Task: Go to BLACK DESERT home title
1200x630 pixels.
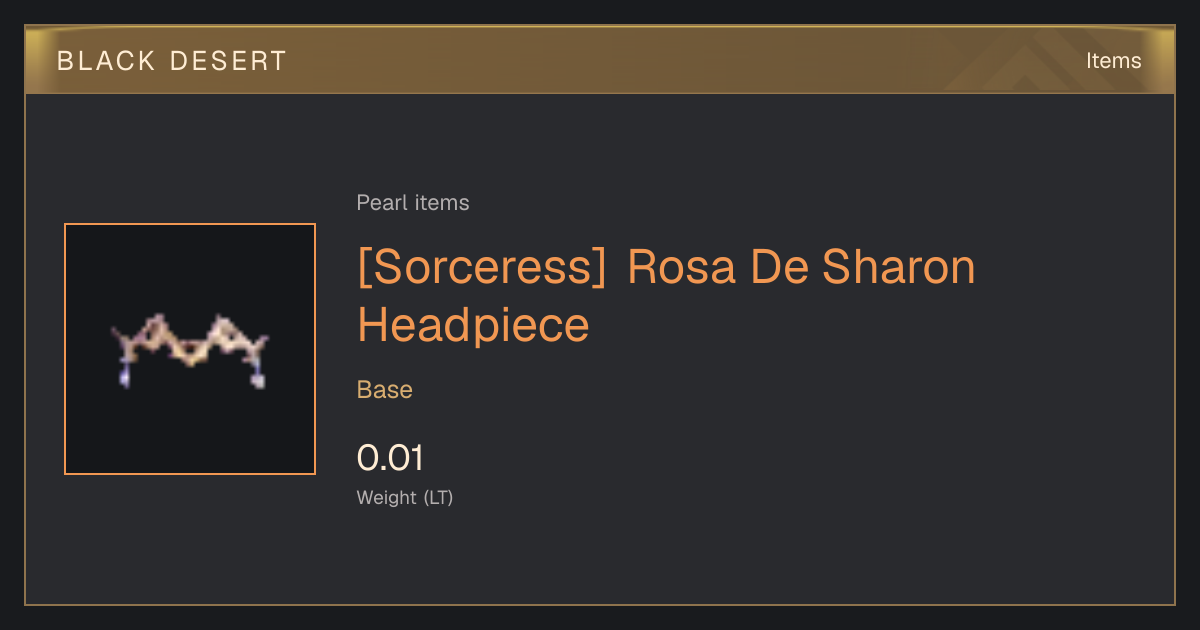Action: pos(172,61)
